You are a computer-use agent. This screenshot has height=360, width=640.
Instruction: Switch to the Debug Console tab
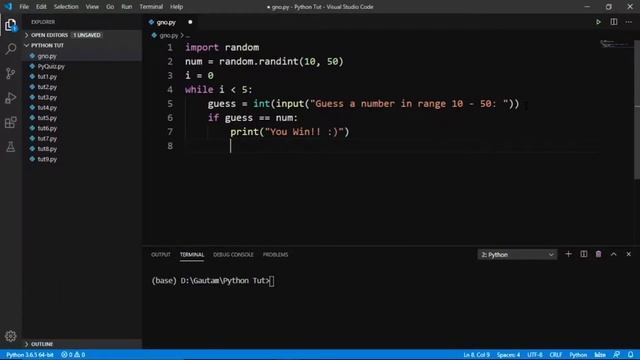pyautogui.click(x=233, y=254)
